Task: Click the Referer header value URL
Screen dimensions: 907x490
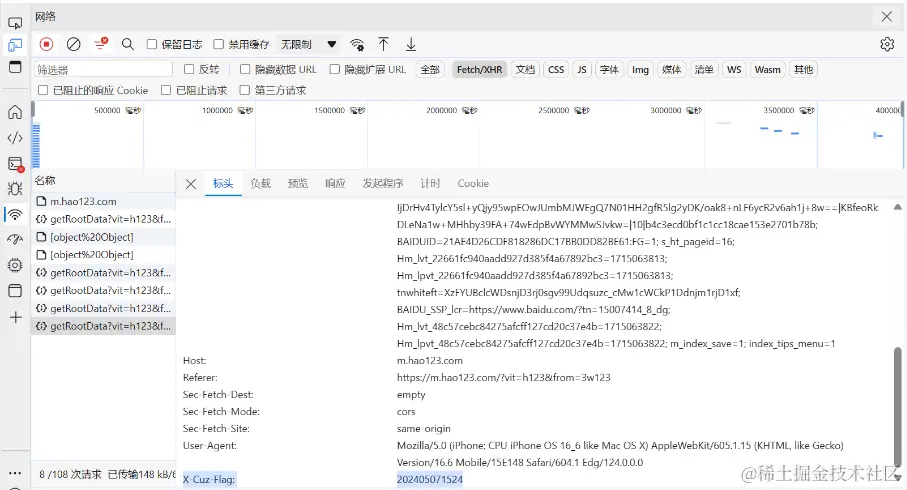Action: pos(504,377)
